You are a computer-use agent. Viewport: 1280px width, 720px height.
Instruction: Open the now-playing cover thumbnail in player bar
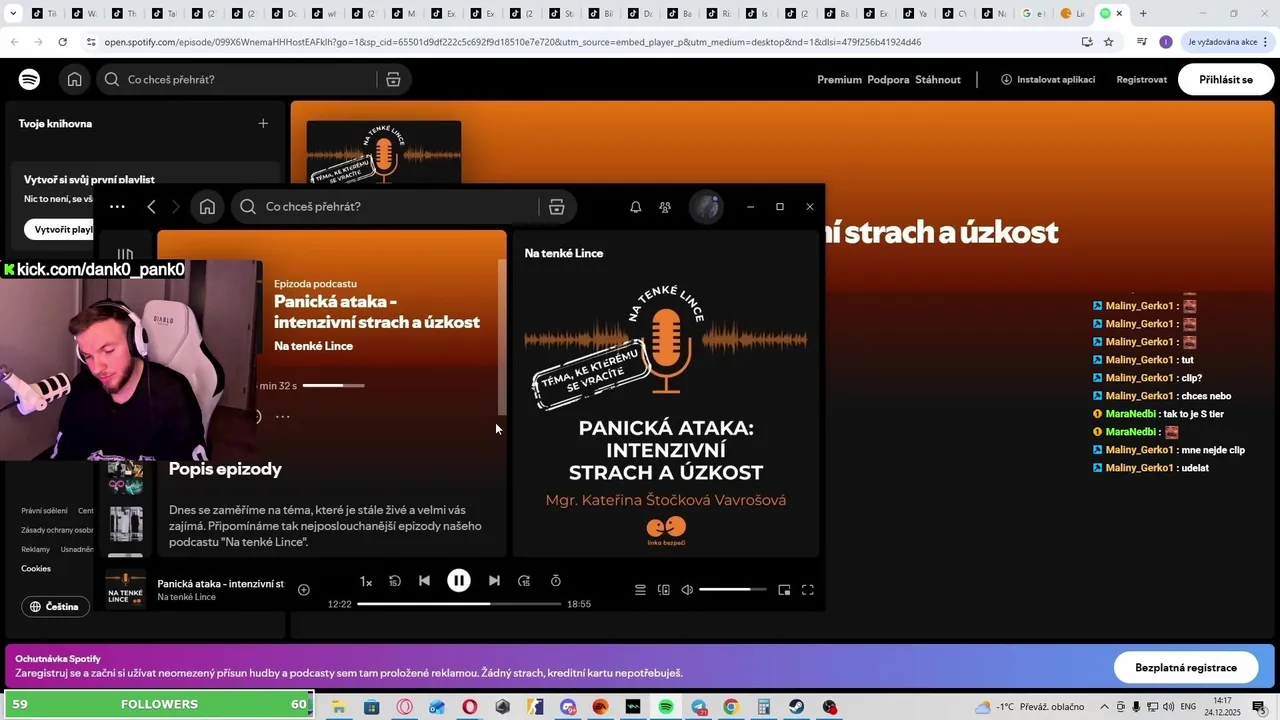point(125,590)
